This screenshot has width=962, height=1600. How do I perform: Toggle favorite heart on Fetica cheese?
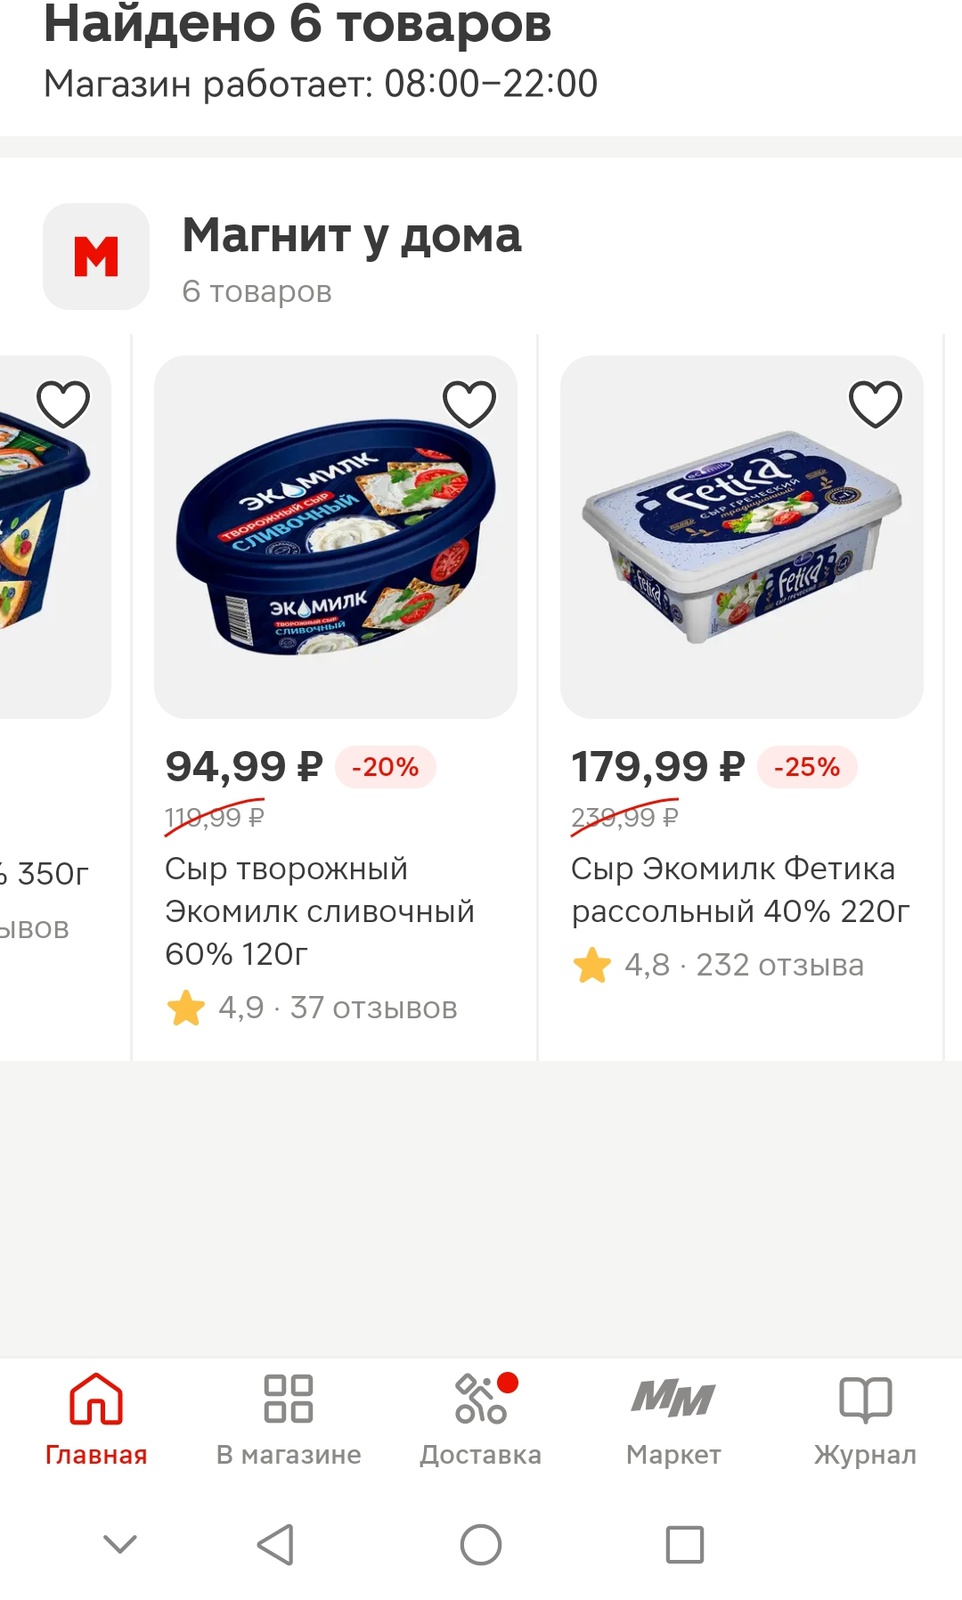pos(875,404)
